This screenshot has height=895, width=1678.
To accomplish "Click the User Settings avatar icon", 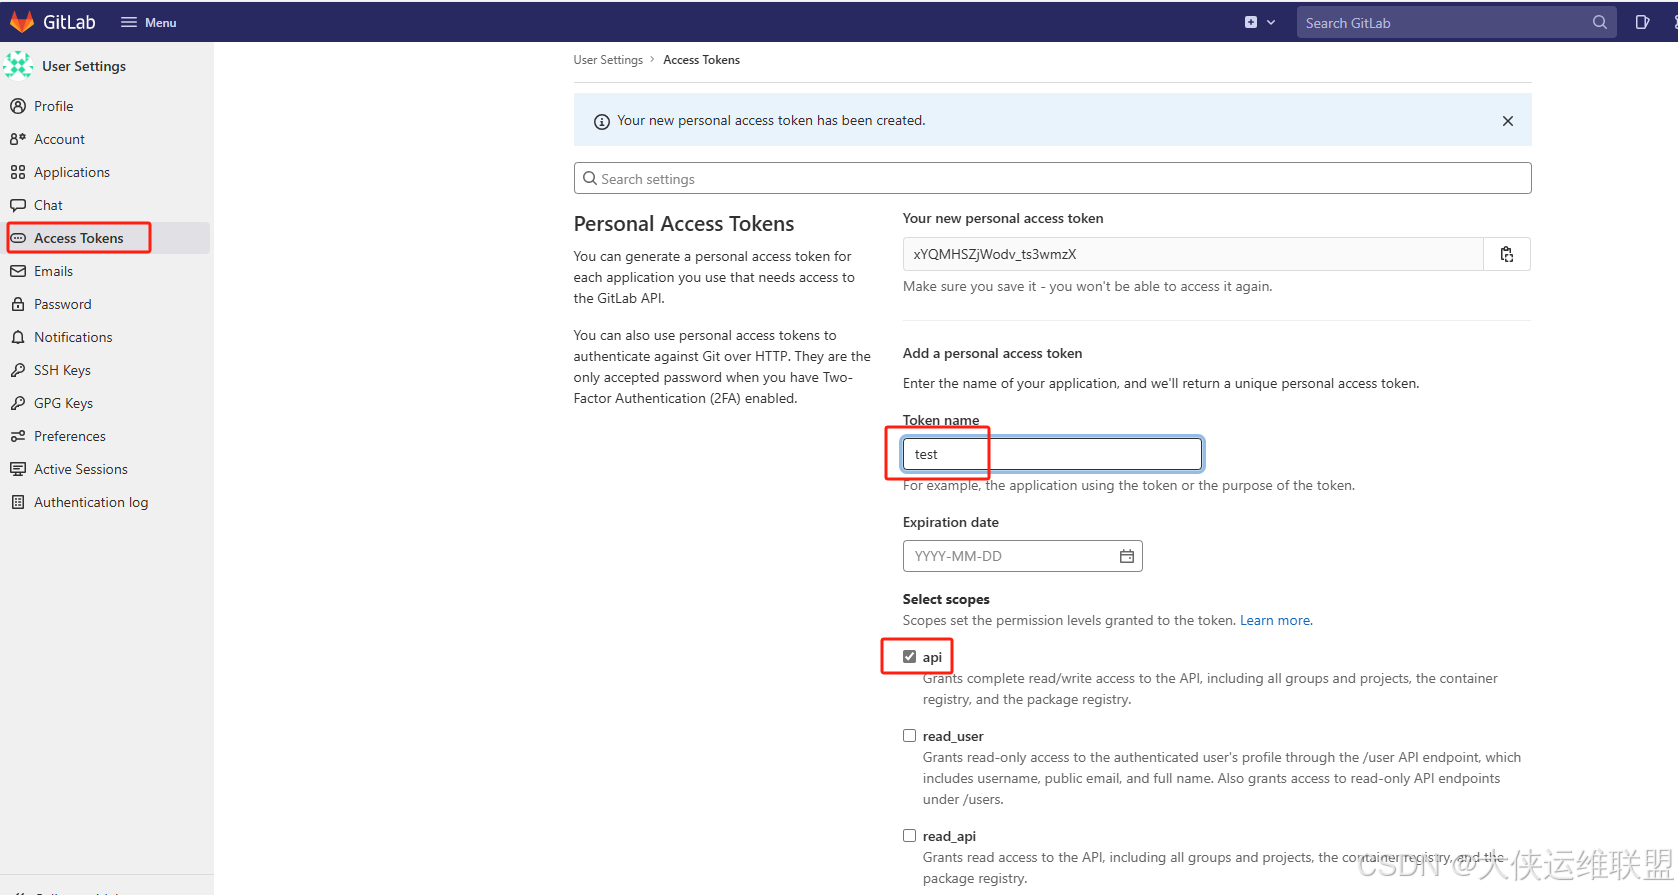I will [x=18, y=66].
